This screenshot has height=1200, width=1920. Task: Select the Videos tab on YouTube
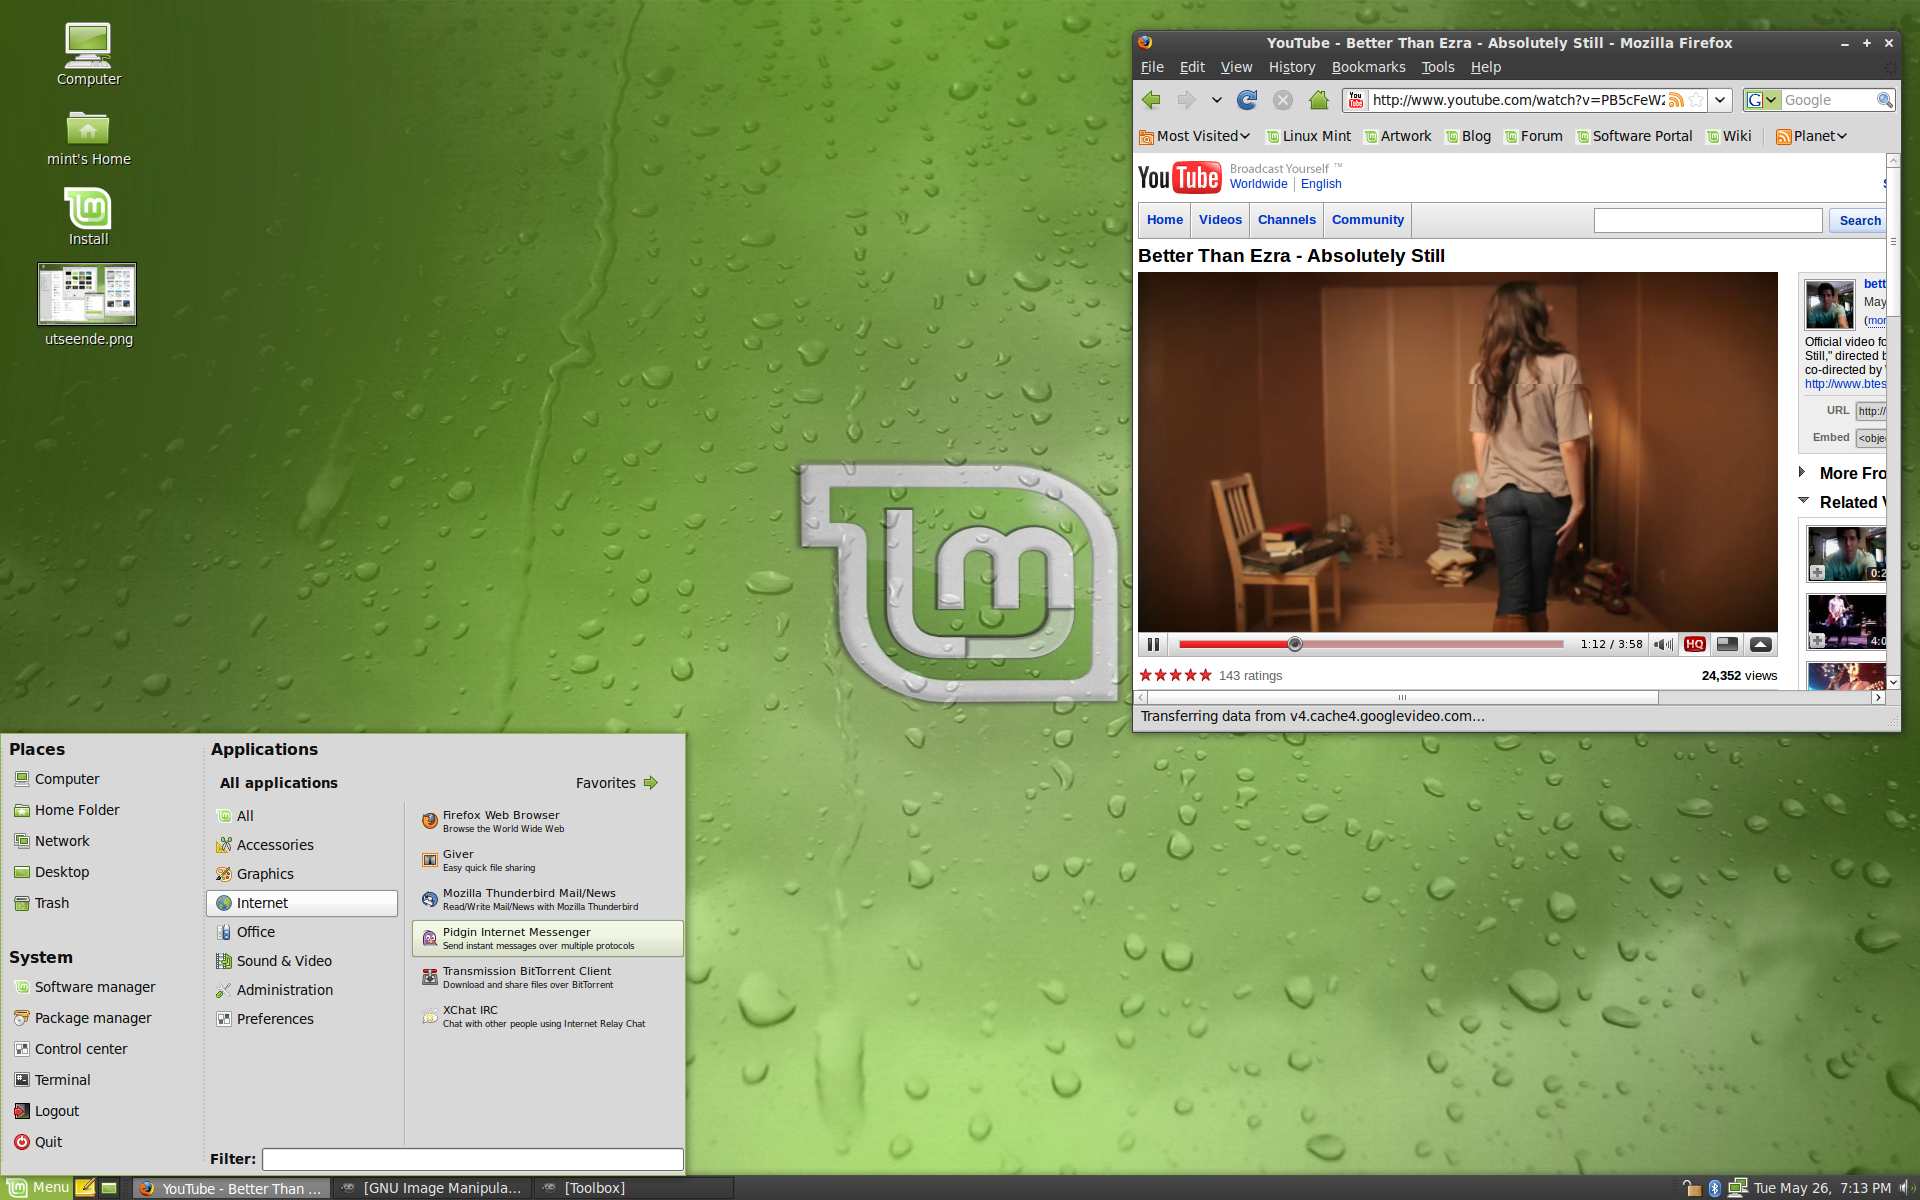[1220, 220]
